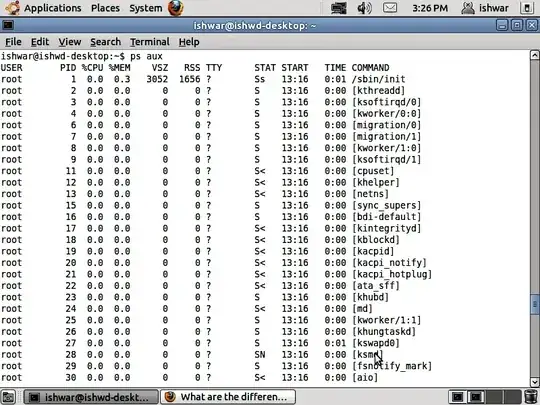The image size is (540, 405).
Task: Click the terminal window title icon
Action: click(x=8, y=25)
